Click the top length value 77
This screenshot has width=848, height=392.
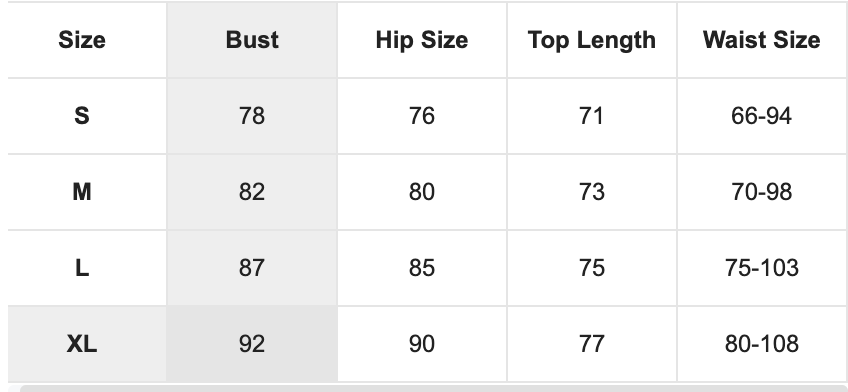click(592, 344)
